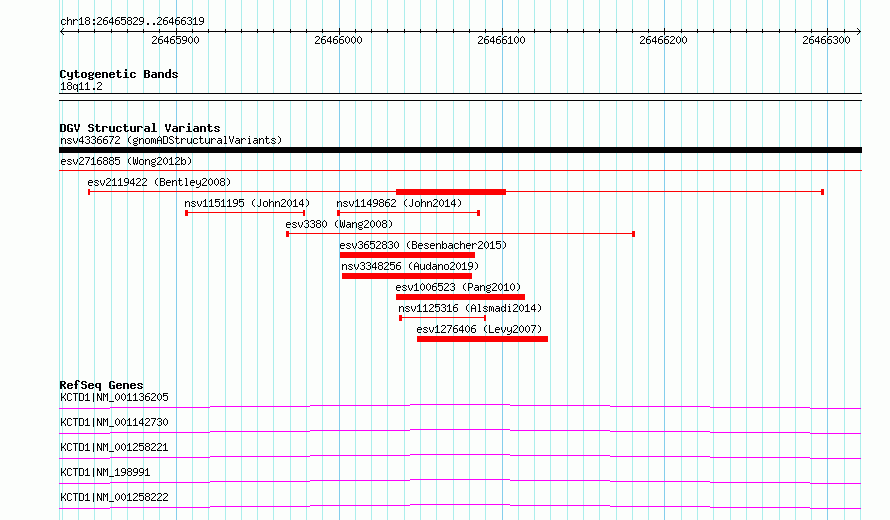This screenshot has height=520, width=890.
Task: Click the chr18:26465829..26466319 coordinate label
Action: tap(132, 22)
